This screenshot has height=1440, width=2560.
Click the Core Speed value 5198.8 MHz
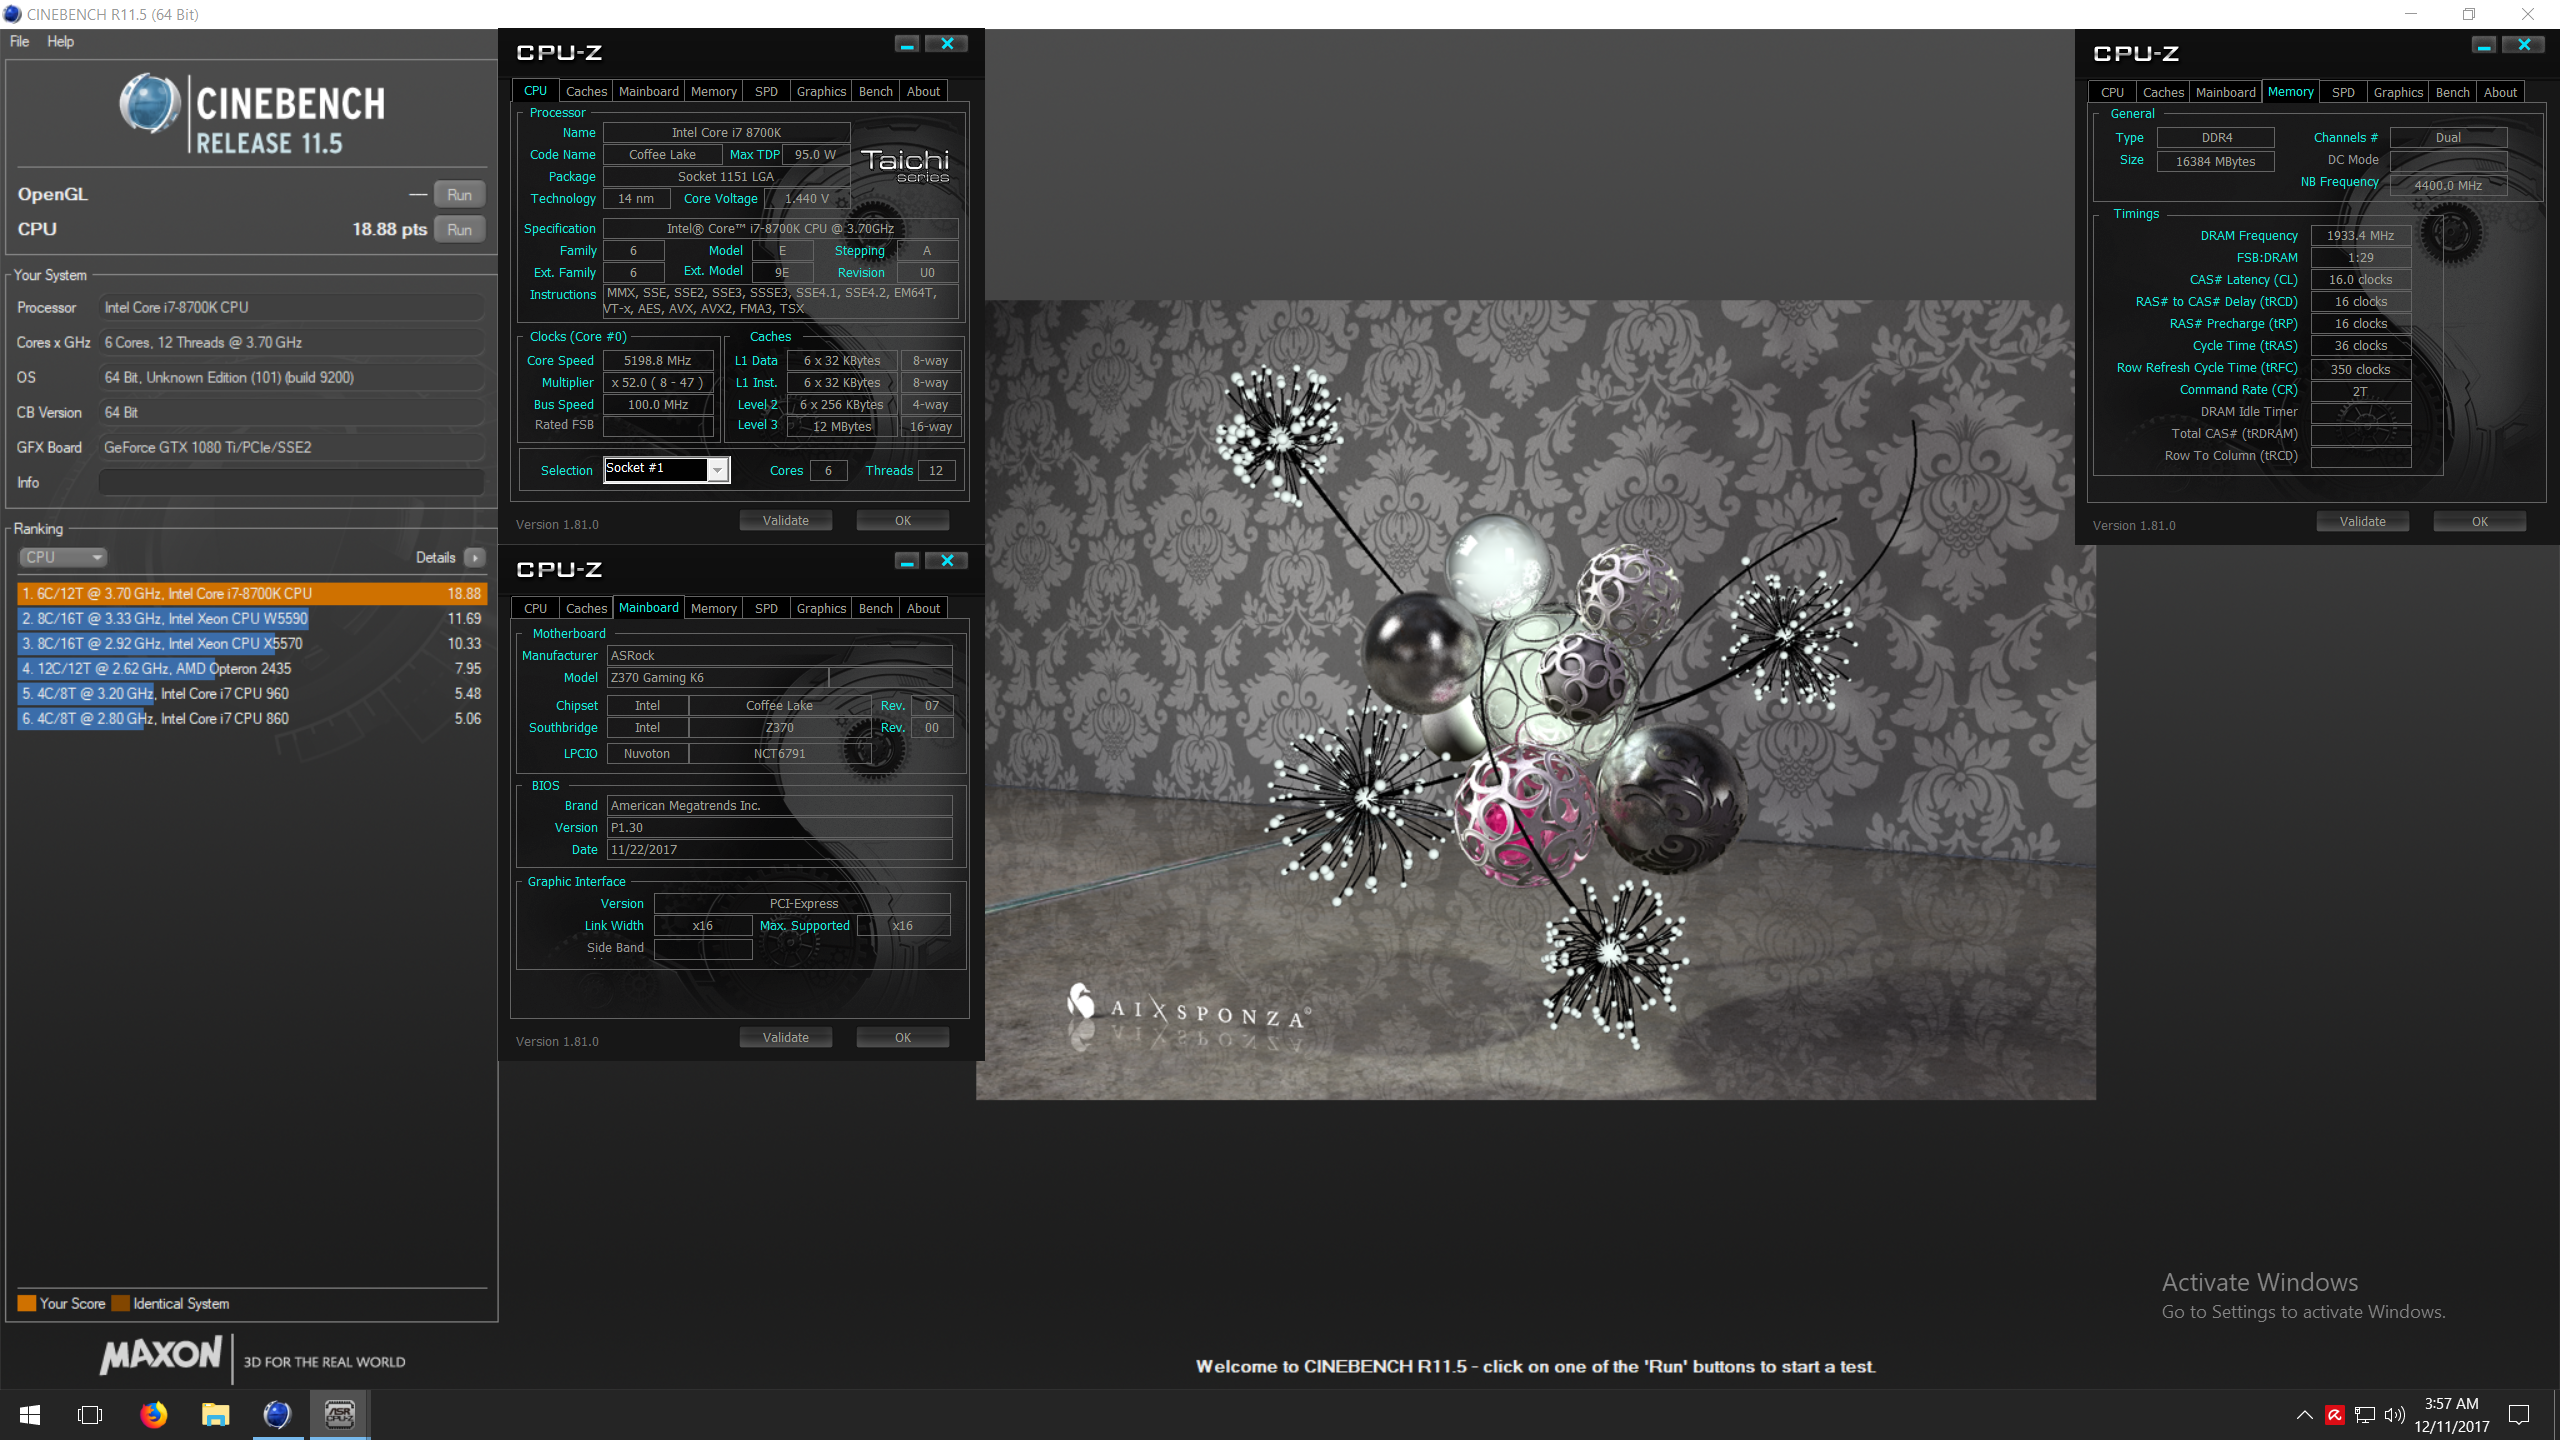tap(658, 361)
